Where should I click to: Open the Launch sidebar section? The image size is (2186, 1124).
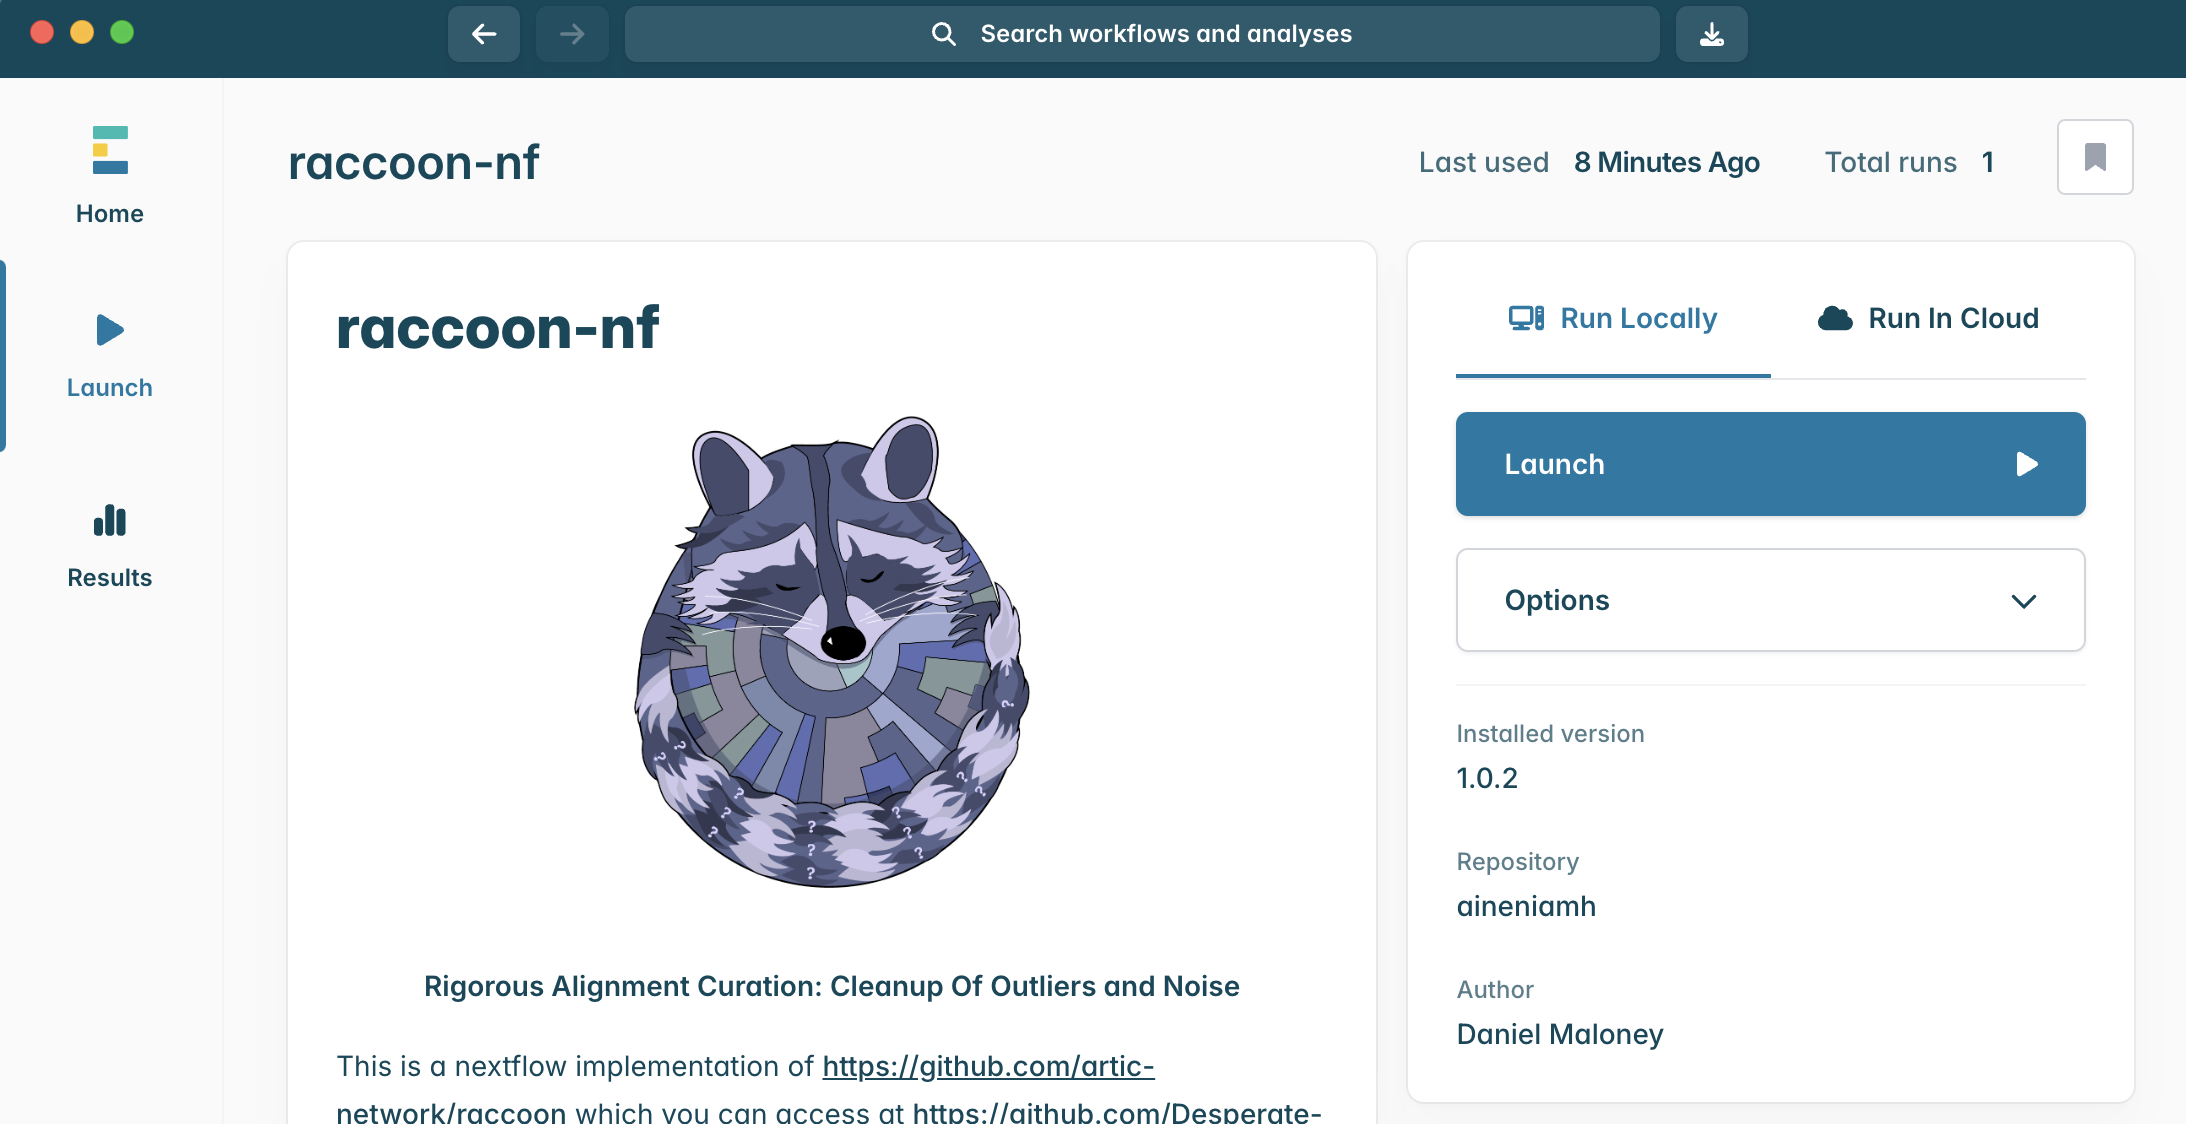pyautogui.click(x=110, y=356)
